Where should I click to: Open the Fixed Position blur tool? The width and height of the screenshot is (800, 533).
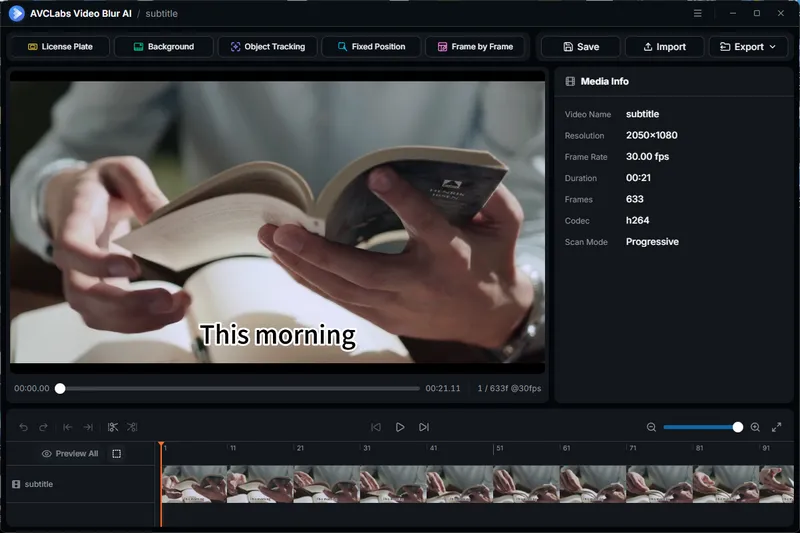click(x=371, y=46)
